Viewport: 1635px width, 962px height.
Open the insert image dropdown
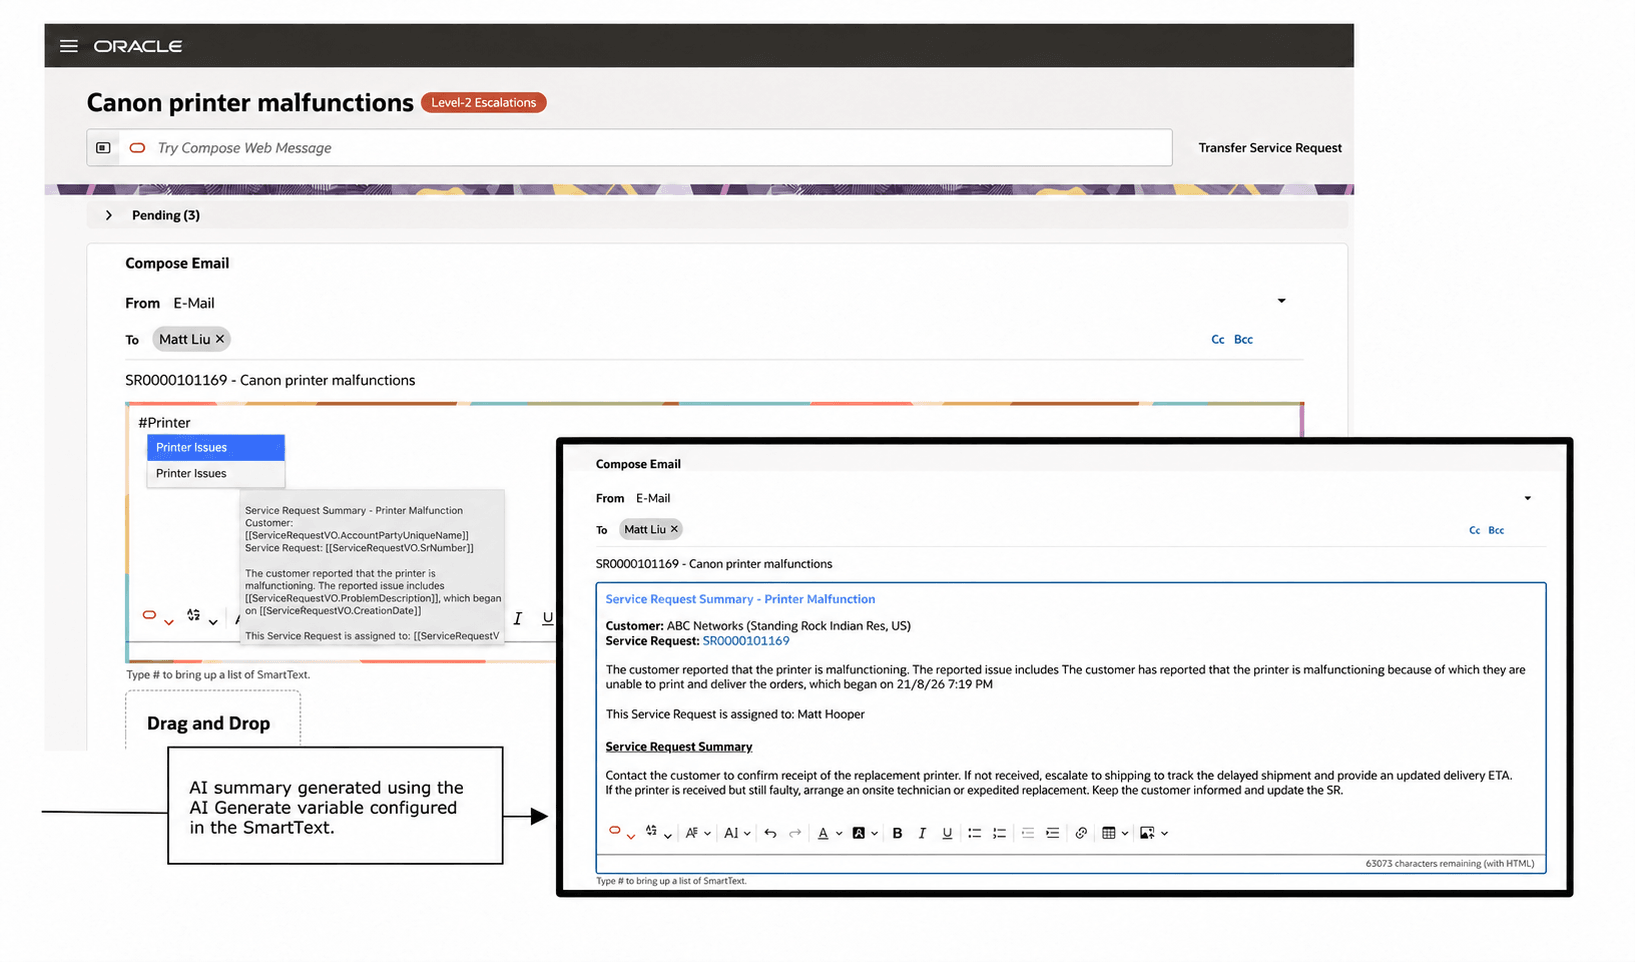[x=1153, y=833]
